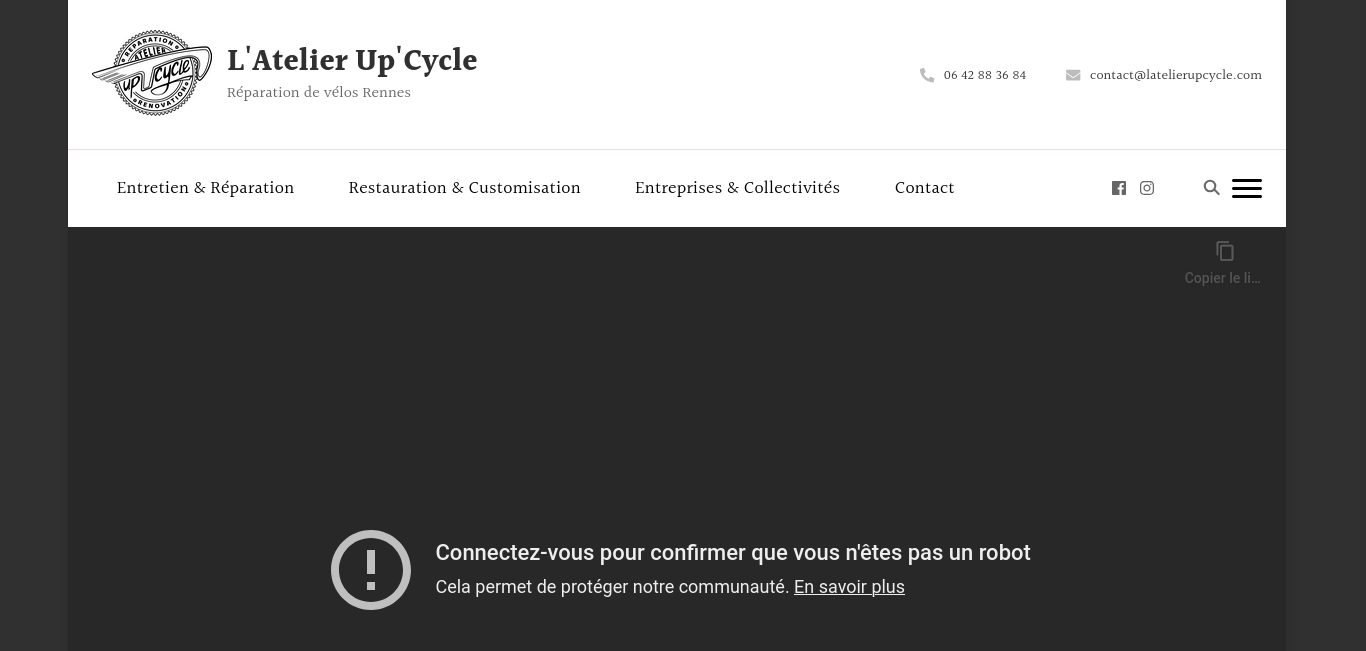The image size is (1366, 651).
Task: Open the Facebook page icon
Action: tap(1119, 188)
